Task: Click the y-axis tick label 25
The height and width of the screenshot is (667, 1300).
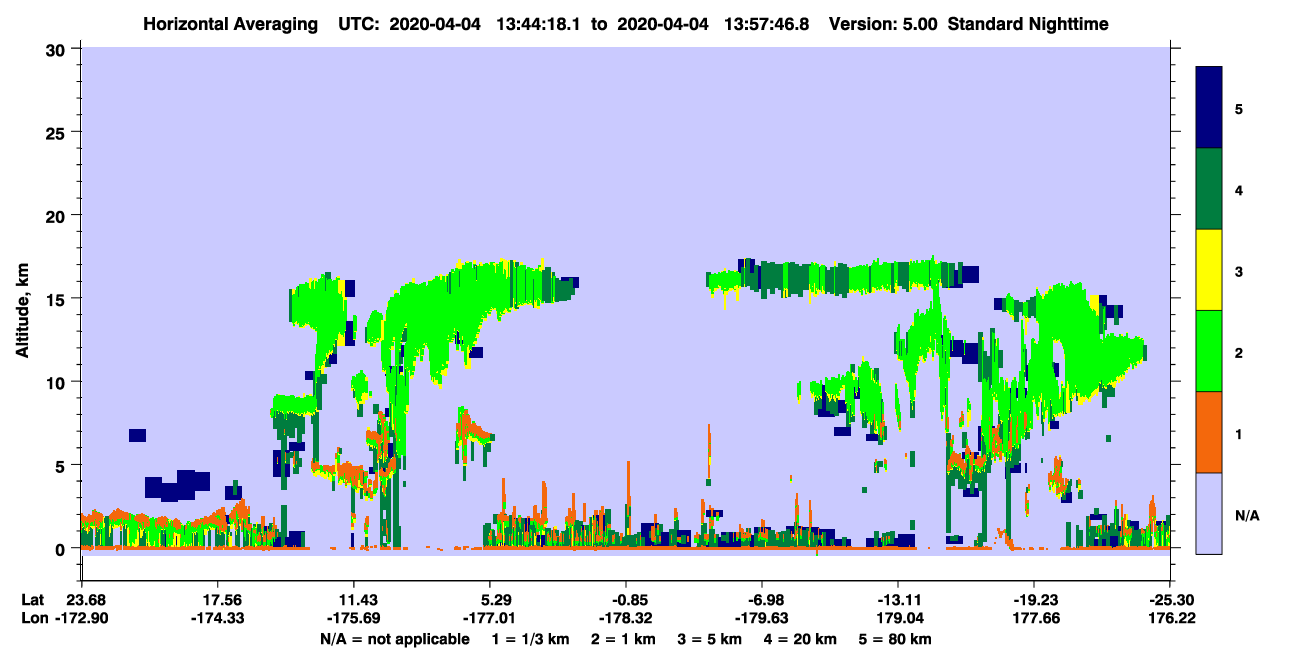Action: 57,132
